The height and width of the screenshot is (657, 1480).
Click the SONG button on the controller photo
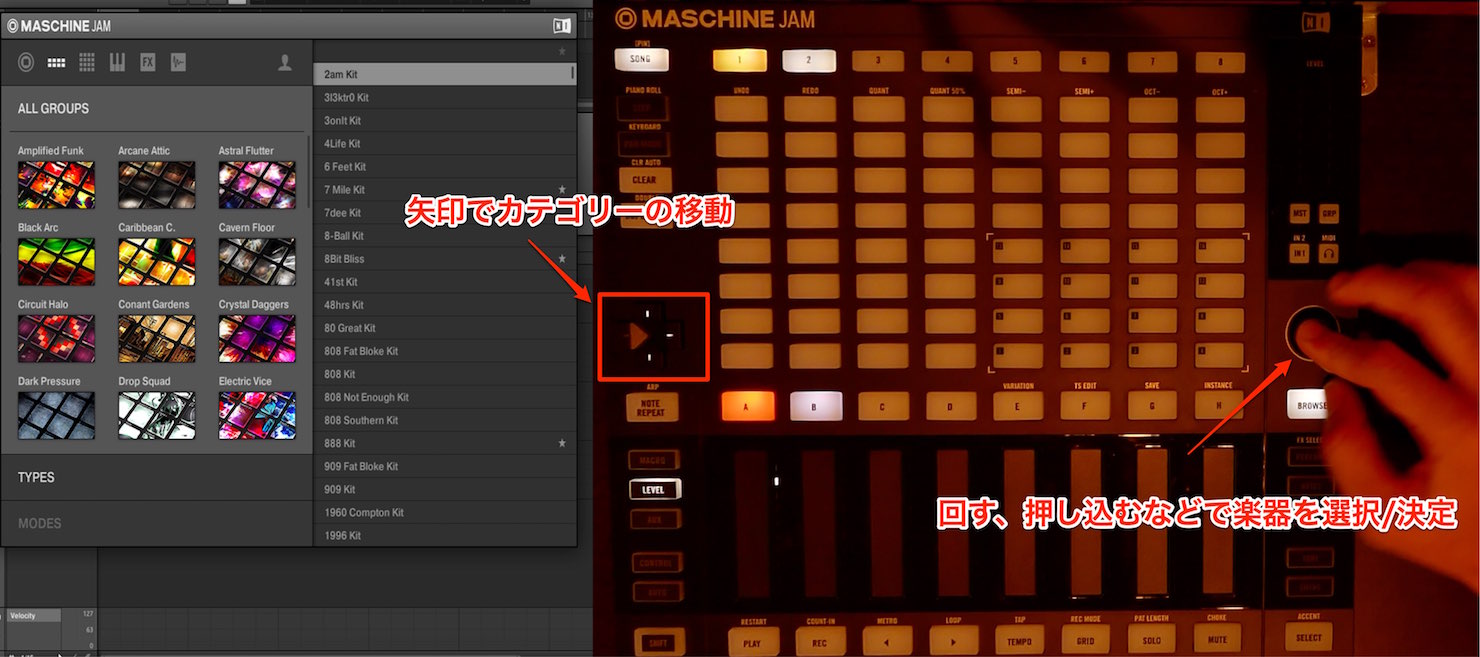pos(641,59)
